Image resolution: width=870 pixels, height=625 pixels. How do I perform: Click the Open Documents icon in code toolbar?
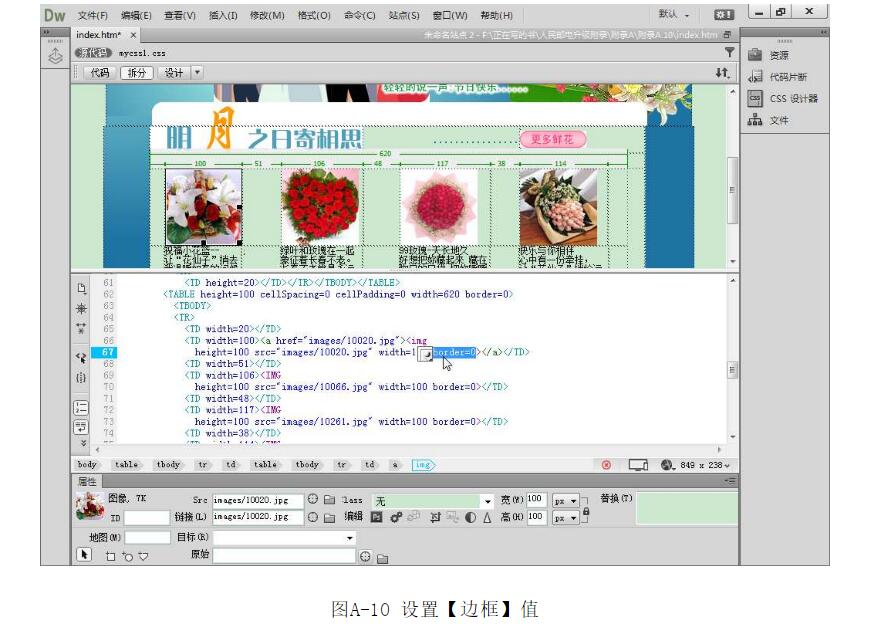coord(81,288)
